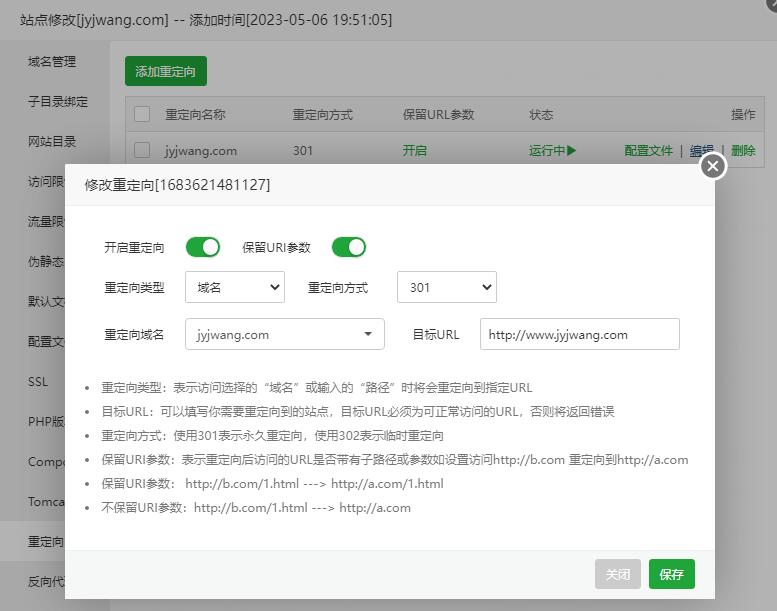
Task: Click the 删除 link for jyjwang.com
Action: [x=743, y=151]
